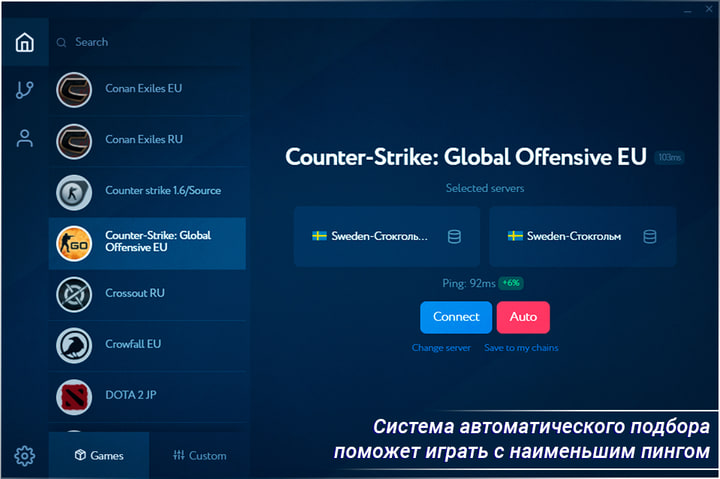This screenshot has width=720, height=479.
Task: Switch to the Custom tab
Action: click(x=200, y=455)
